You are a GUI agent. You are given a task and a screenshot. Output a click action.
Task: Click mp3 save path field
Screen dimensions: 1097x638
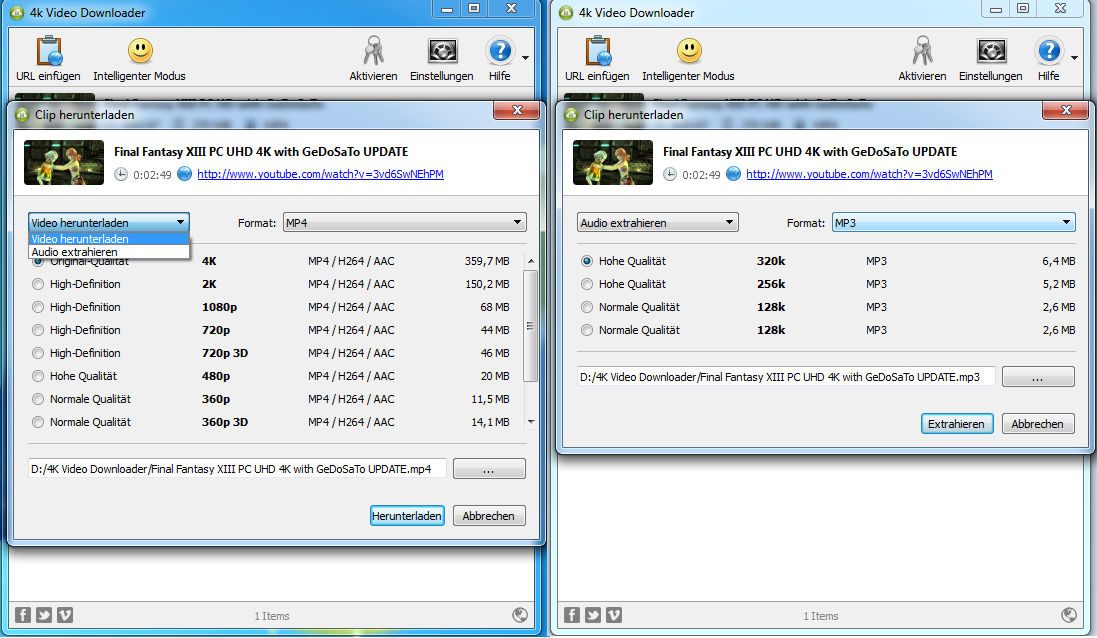tap(786, 376)
